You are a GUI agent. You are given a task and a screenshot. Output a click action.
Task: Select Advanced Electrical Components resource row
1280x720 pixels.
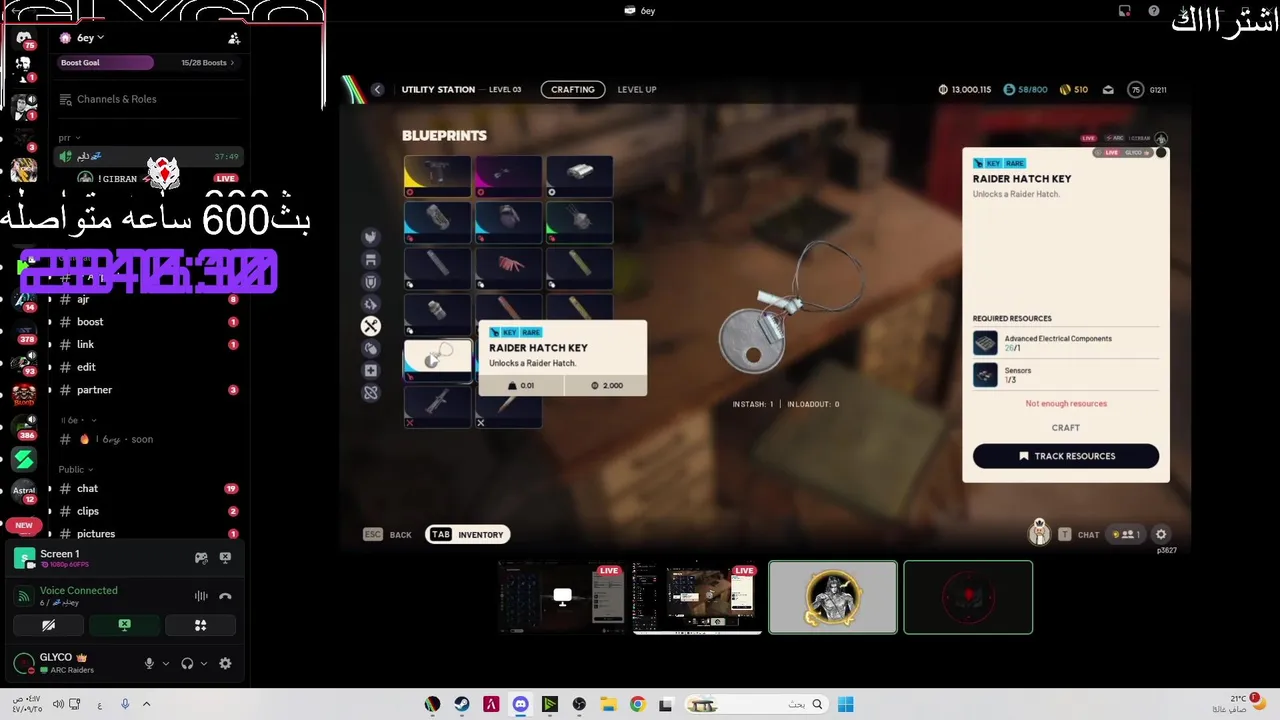pos(1066,343)
